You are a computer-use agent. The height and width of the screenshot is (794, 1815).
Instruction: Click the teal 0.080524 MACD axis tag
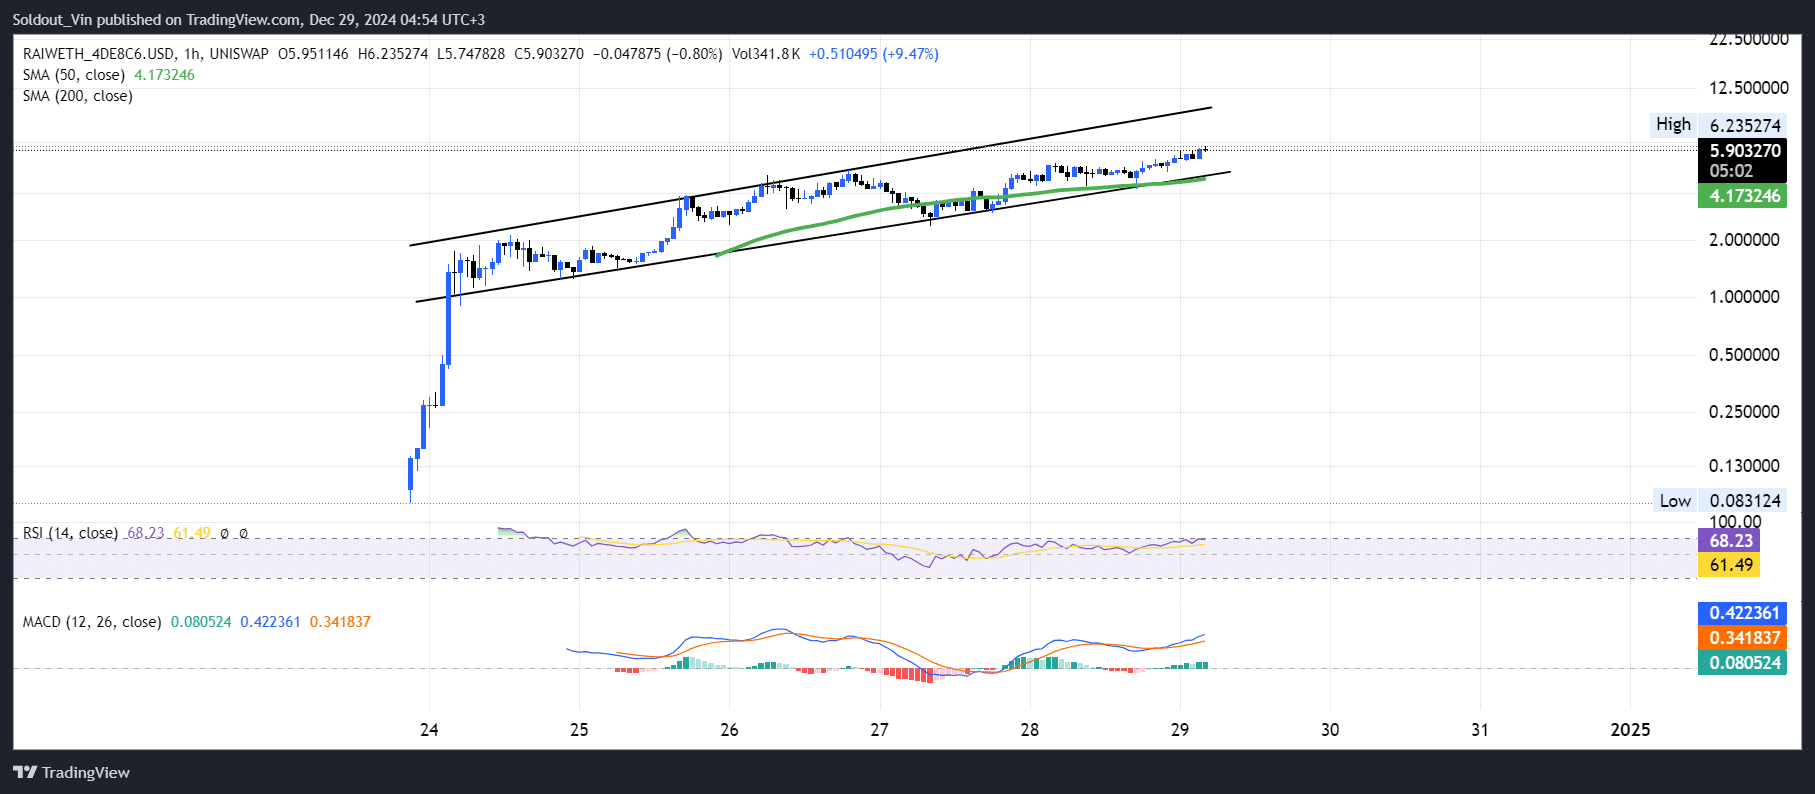click(1742, 663)
